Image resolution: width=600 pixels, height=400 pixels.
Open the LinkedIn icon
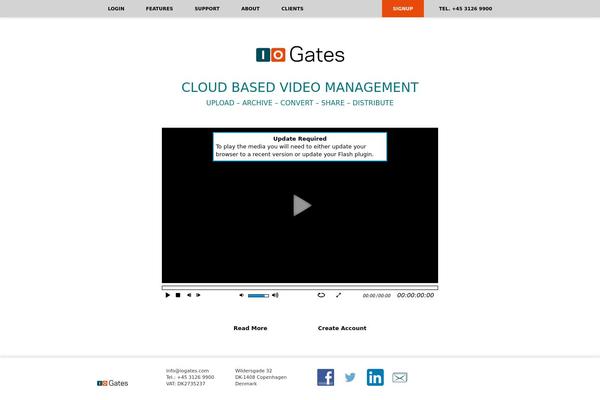click(x=375, y=377)
